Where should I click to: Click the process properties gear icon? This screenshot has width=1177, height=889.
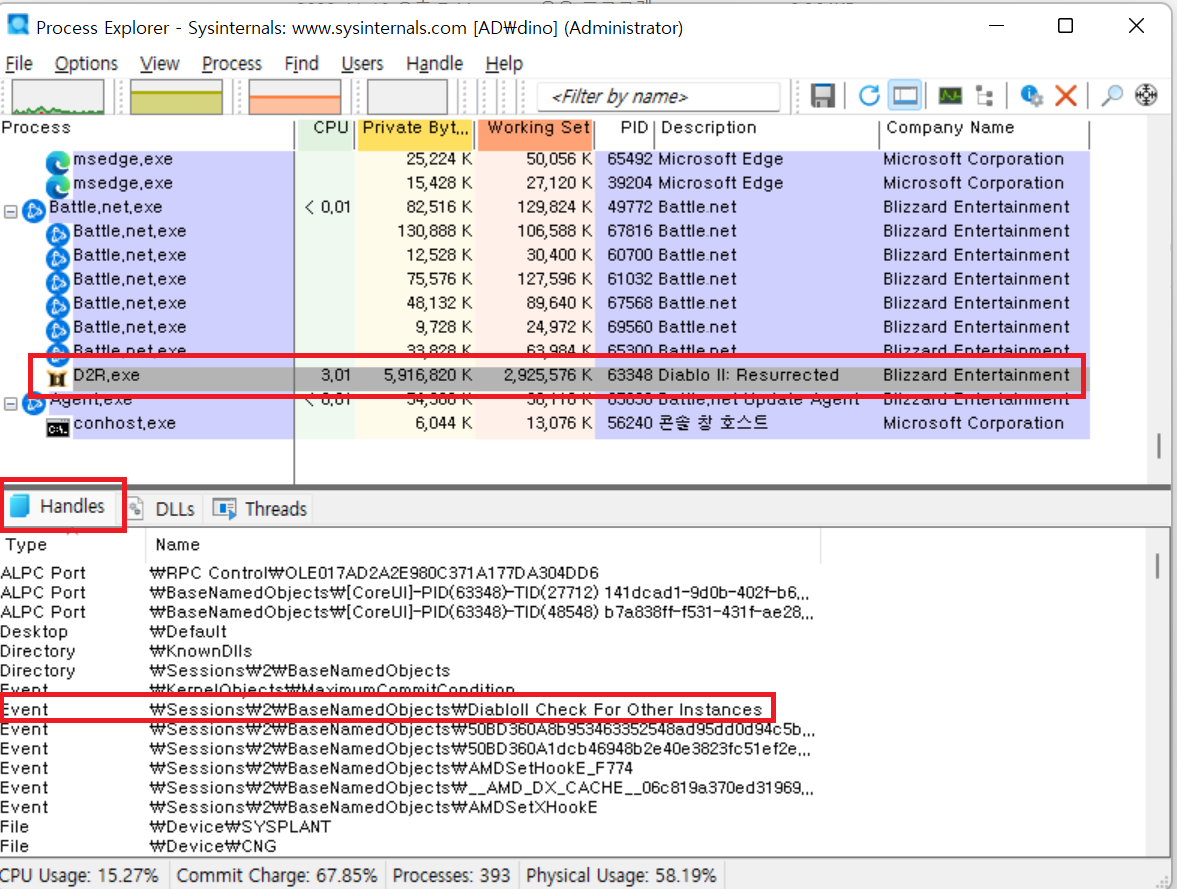click(x=1031, y=96)
